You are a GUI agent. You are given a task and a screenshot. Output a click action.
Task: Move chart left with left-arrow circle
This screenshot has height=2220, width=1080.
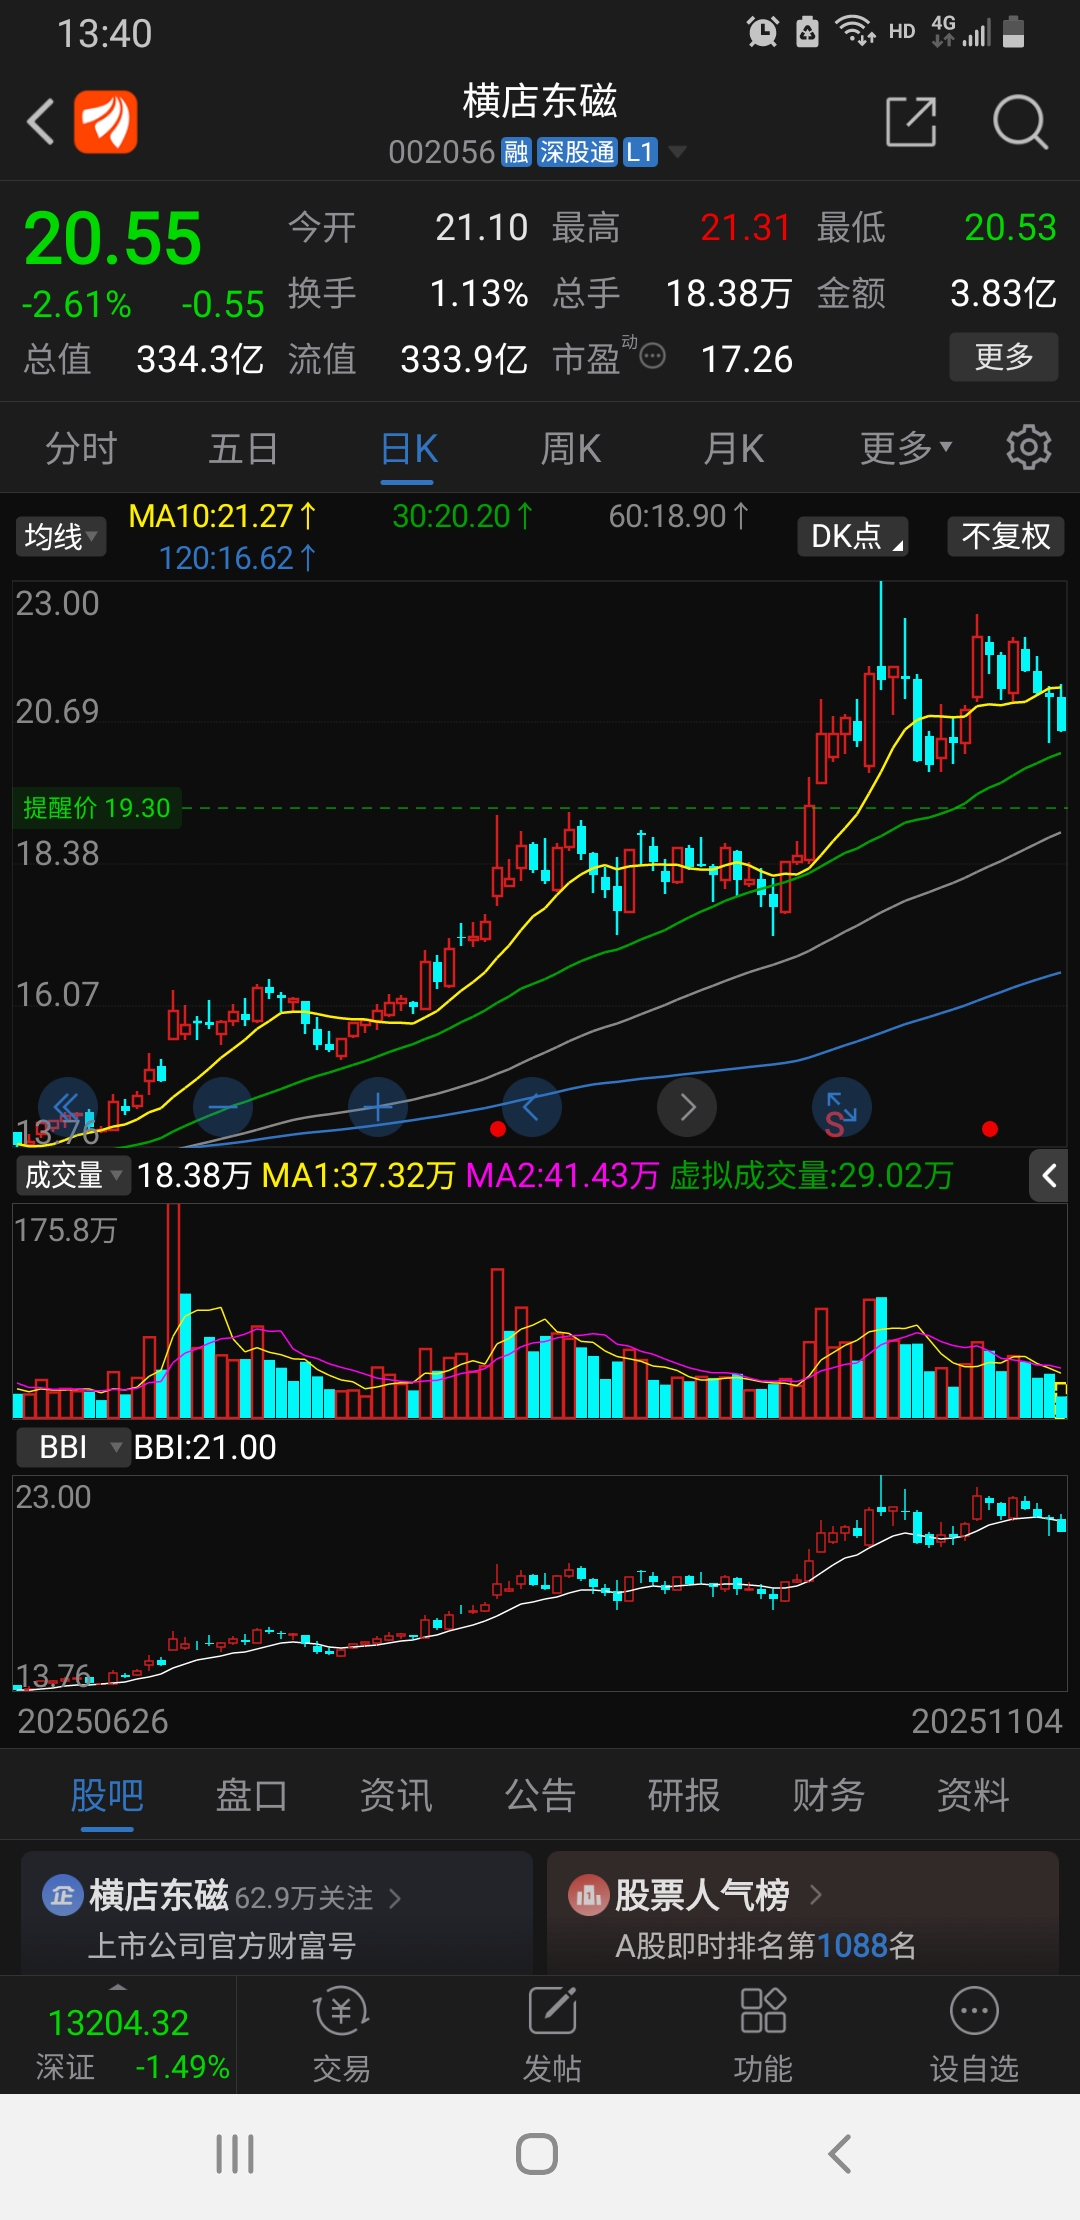[532, 1107]
